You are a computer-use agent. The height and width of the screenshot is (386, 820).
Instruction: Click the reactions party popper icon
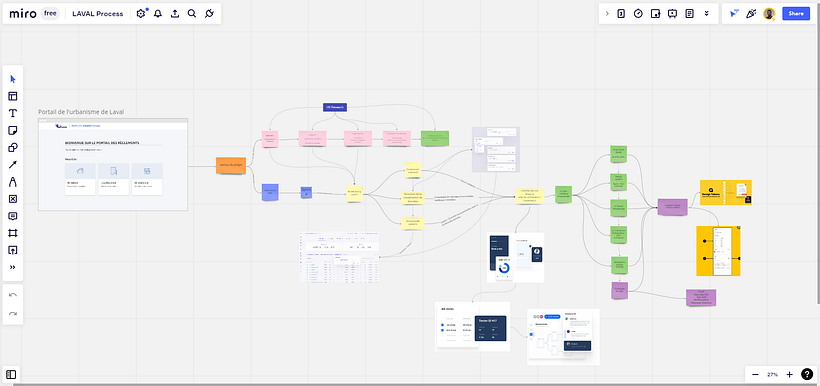click(751, 14)
